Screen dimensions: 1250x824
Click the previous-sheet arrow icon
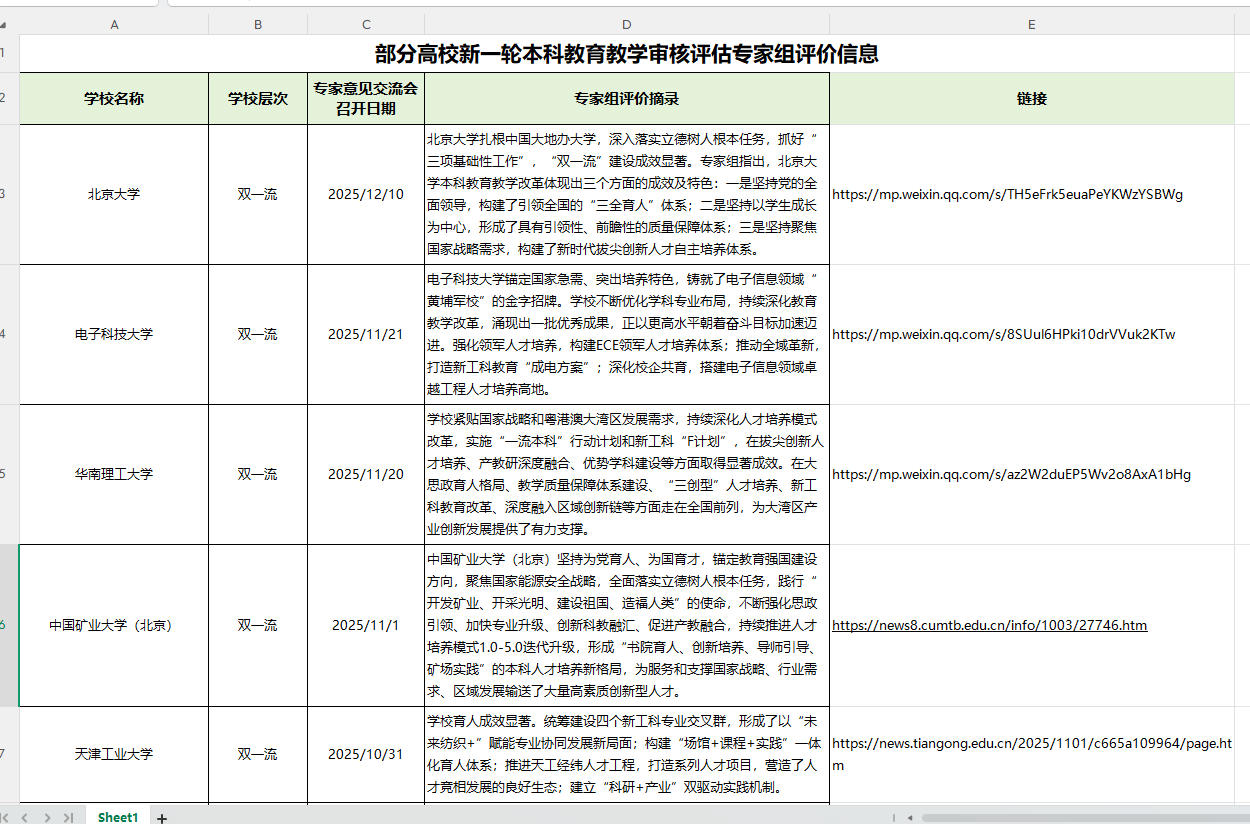click(x=27, y=817)
